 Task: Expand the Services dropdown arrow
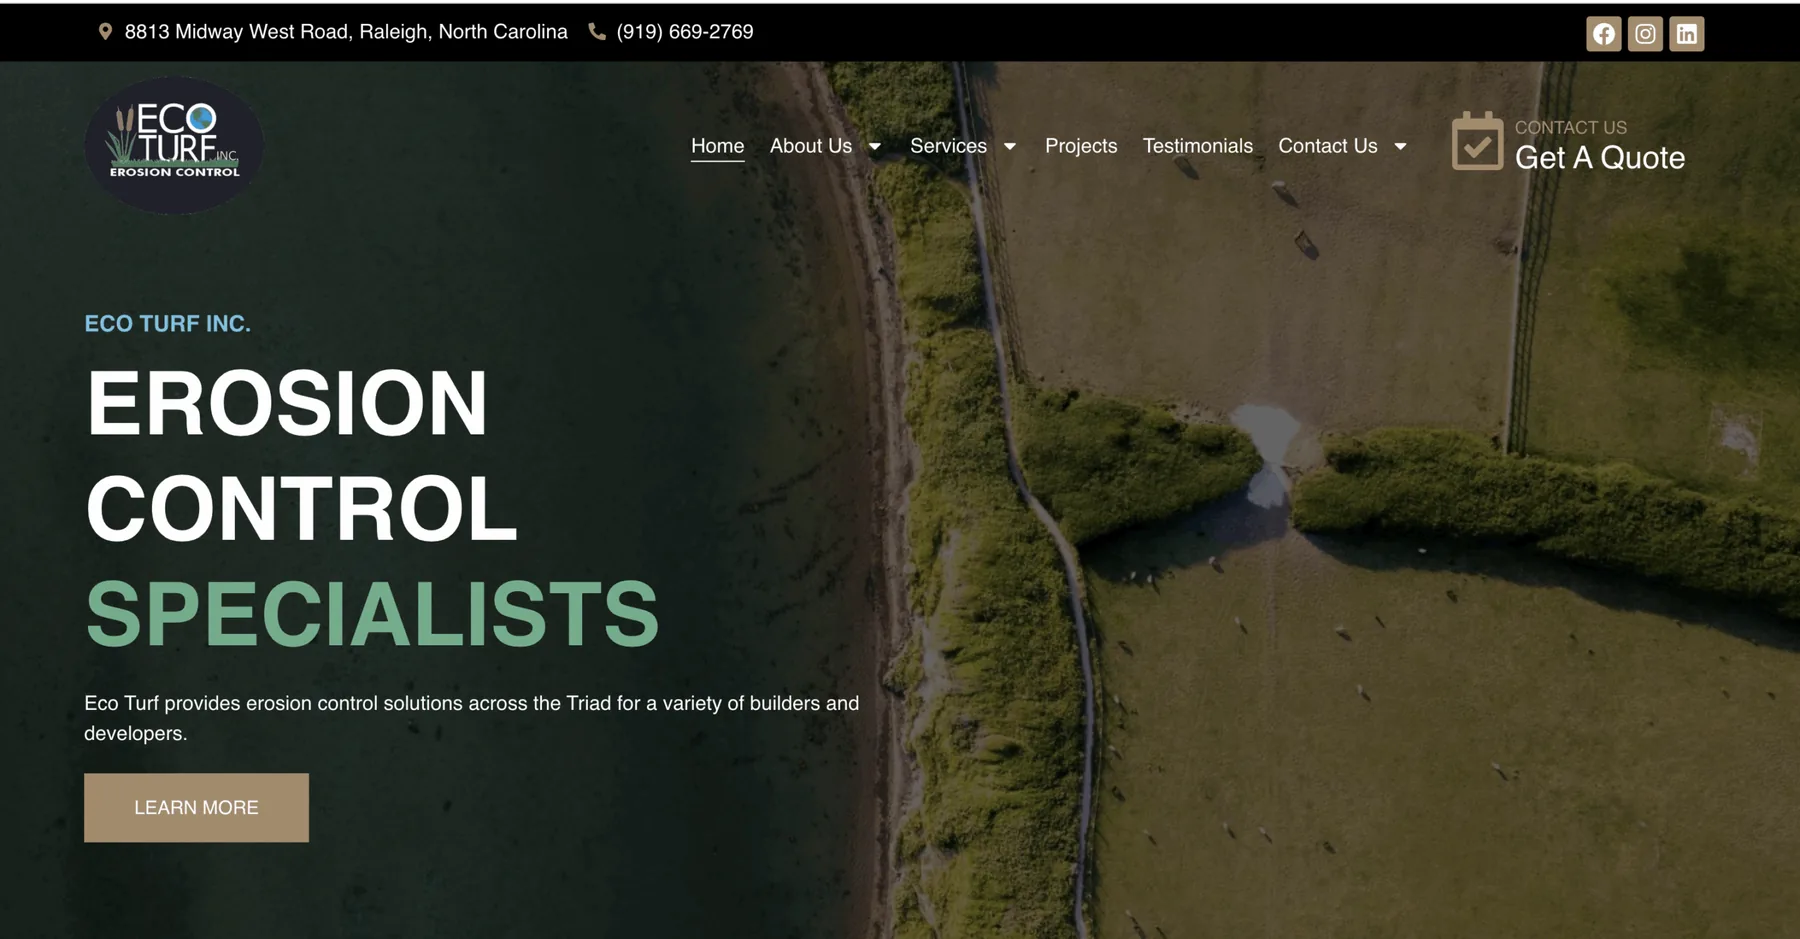1010,147
